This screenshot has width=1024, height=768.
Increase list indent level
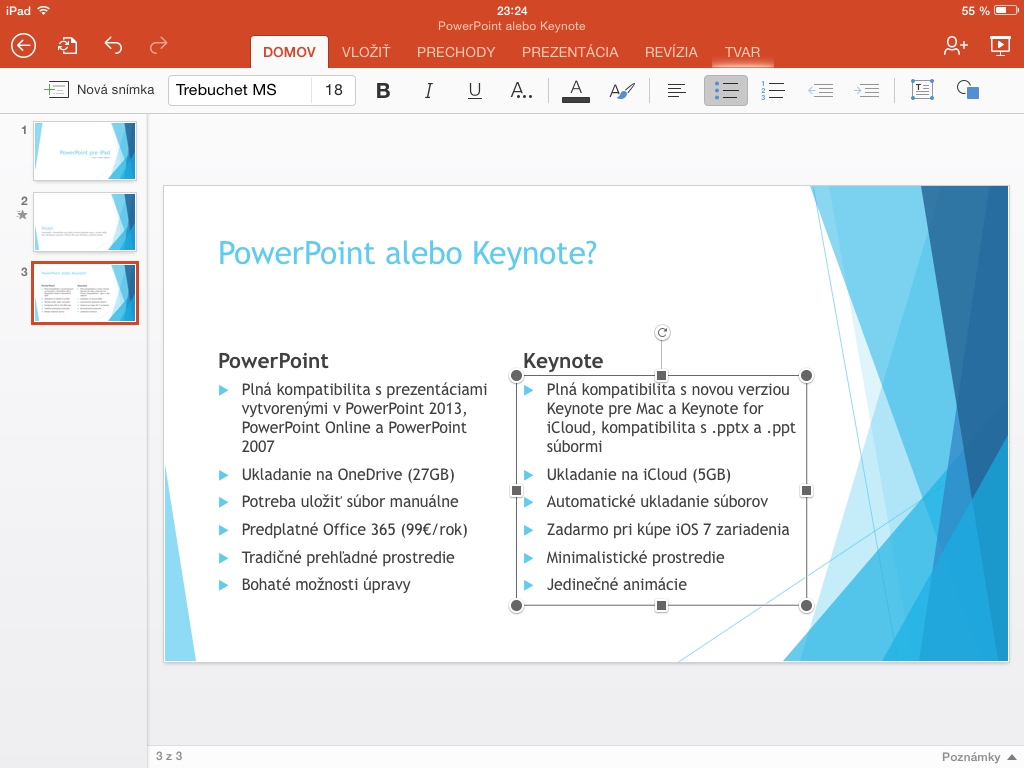pos(866,90)
